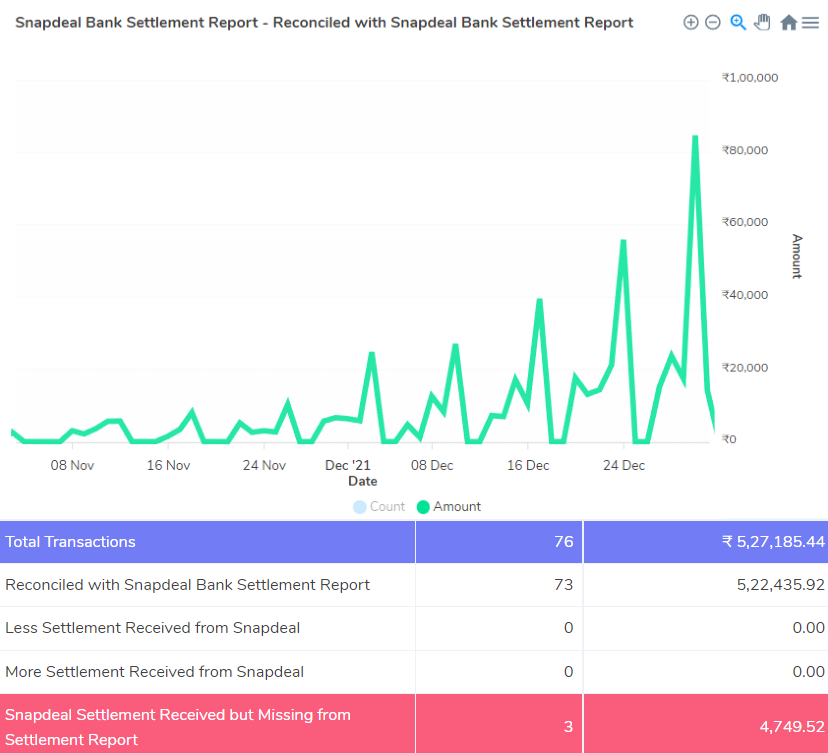Click Total Transactions count 76
Viewport: 828px width, 753px height.
(563, 542)
